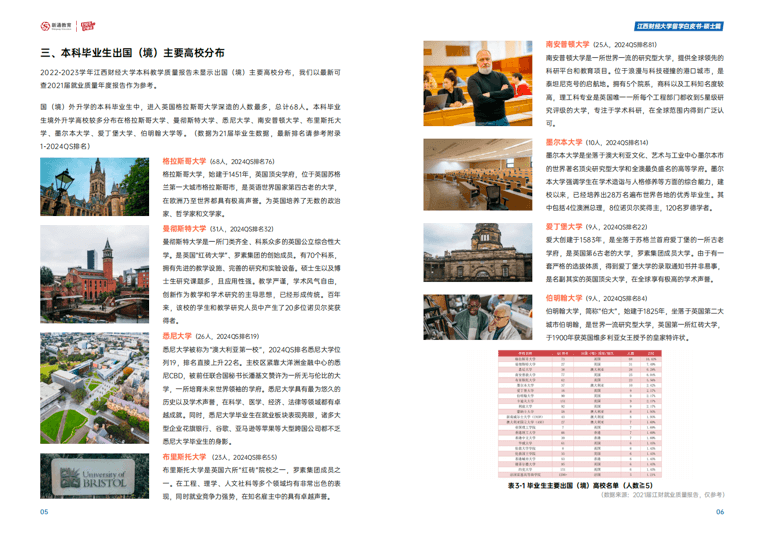This screenshot has height=536, width=763.
Task: Select the source note 数据来源：2021届江财就业质量报告
Action: click(663, 495)
